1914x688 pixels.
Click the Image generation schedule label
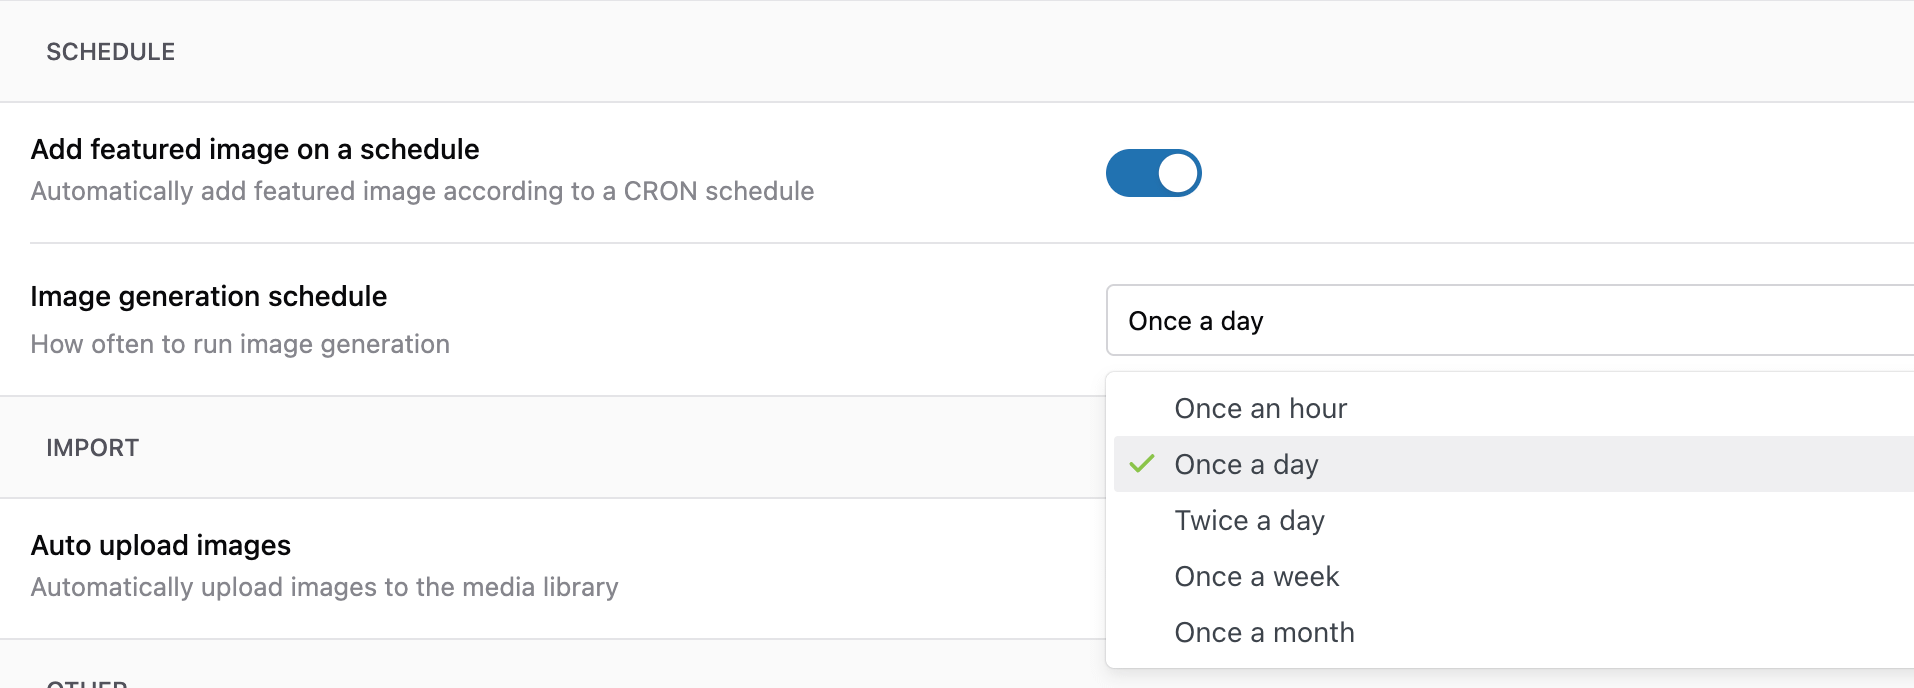208,296
